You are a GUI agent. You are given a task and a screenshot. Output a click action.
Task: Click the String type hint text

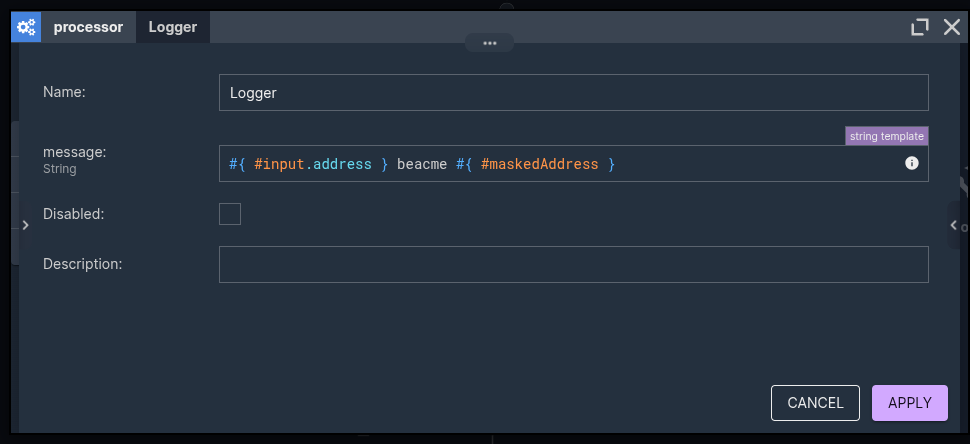point(60,169)
